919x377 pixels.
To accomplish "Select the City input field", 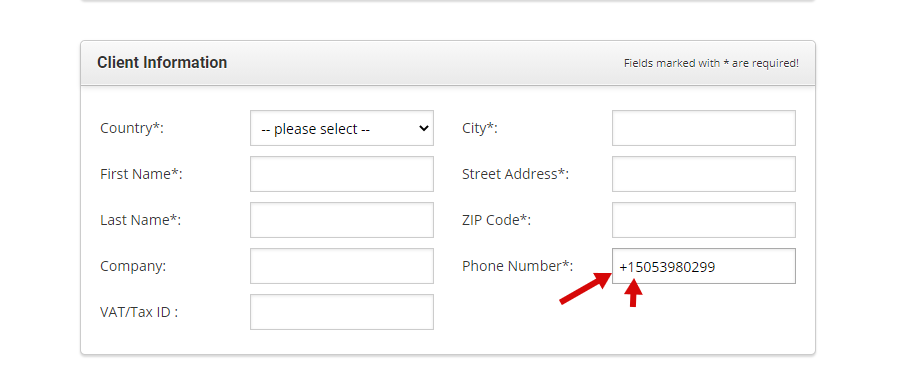I will pos(704,128).
